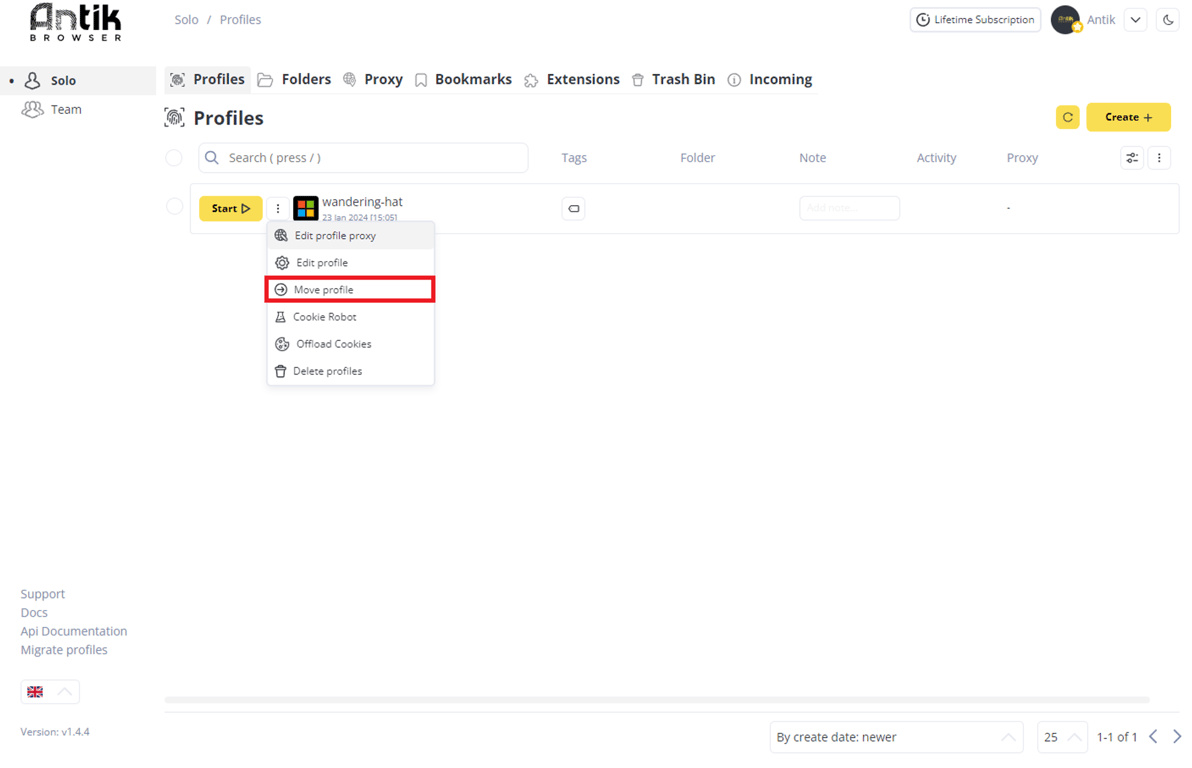Viewport: 1192px width, 768px height.
Task: Open the column filter settings icon
Action: point(1132,158)
